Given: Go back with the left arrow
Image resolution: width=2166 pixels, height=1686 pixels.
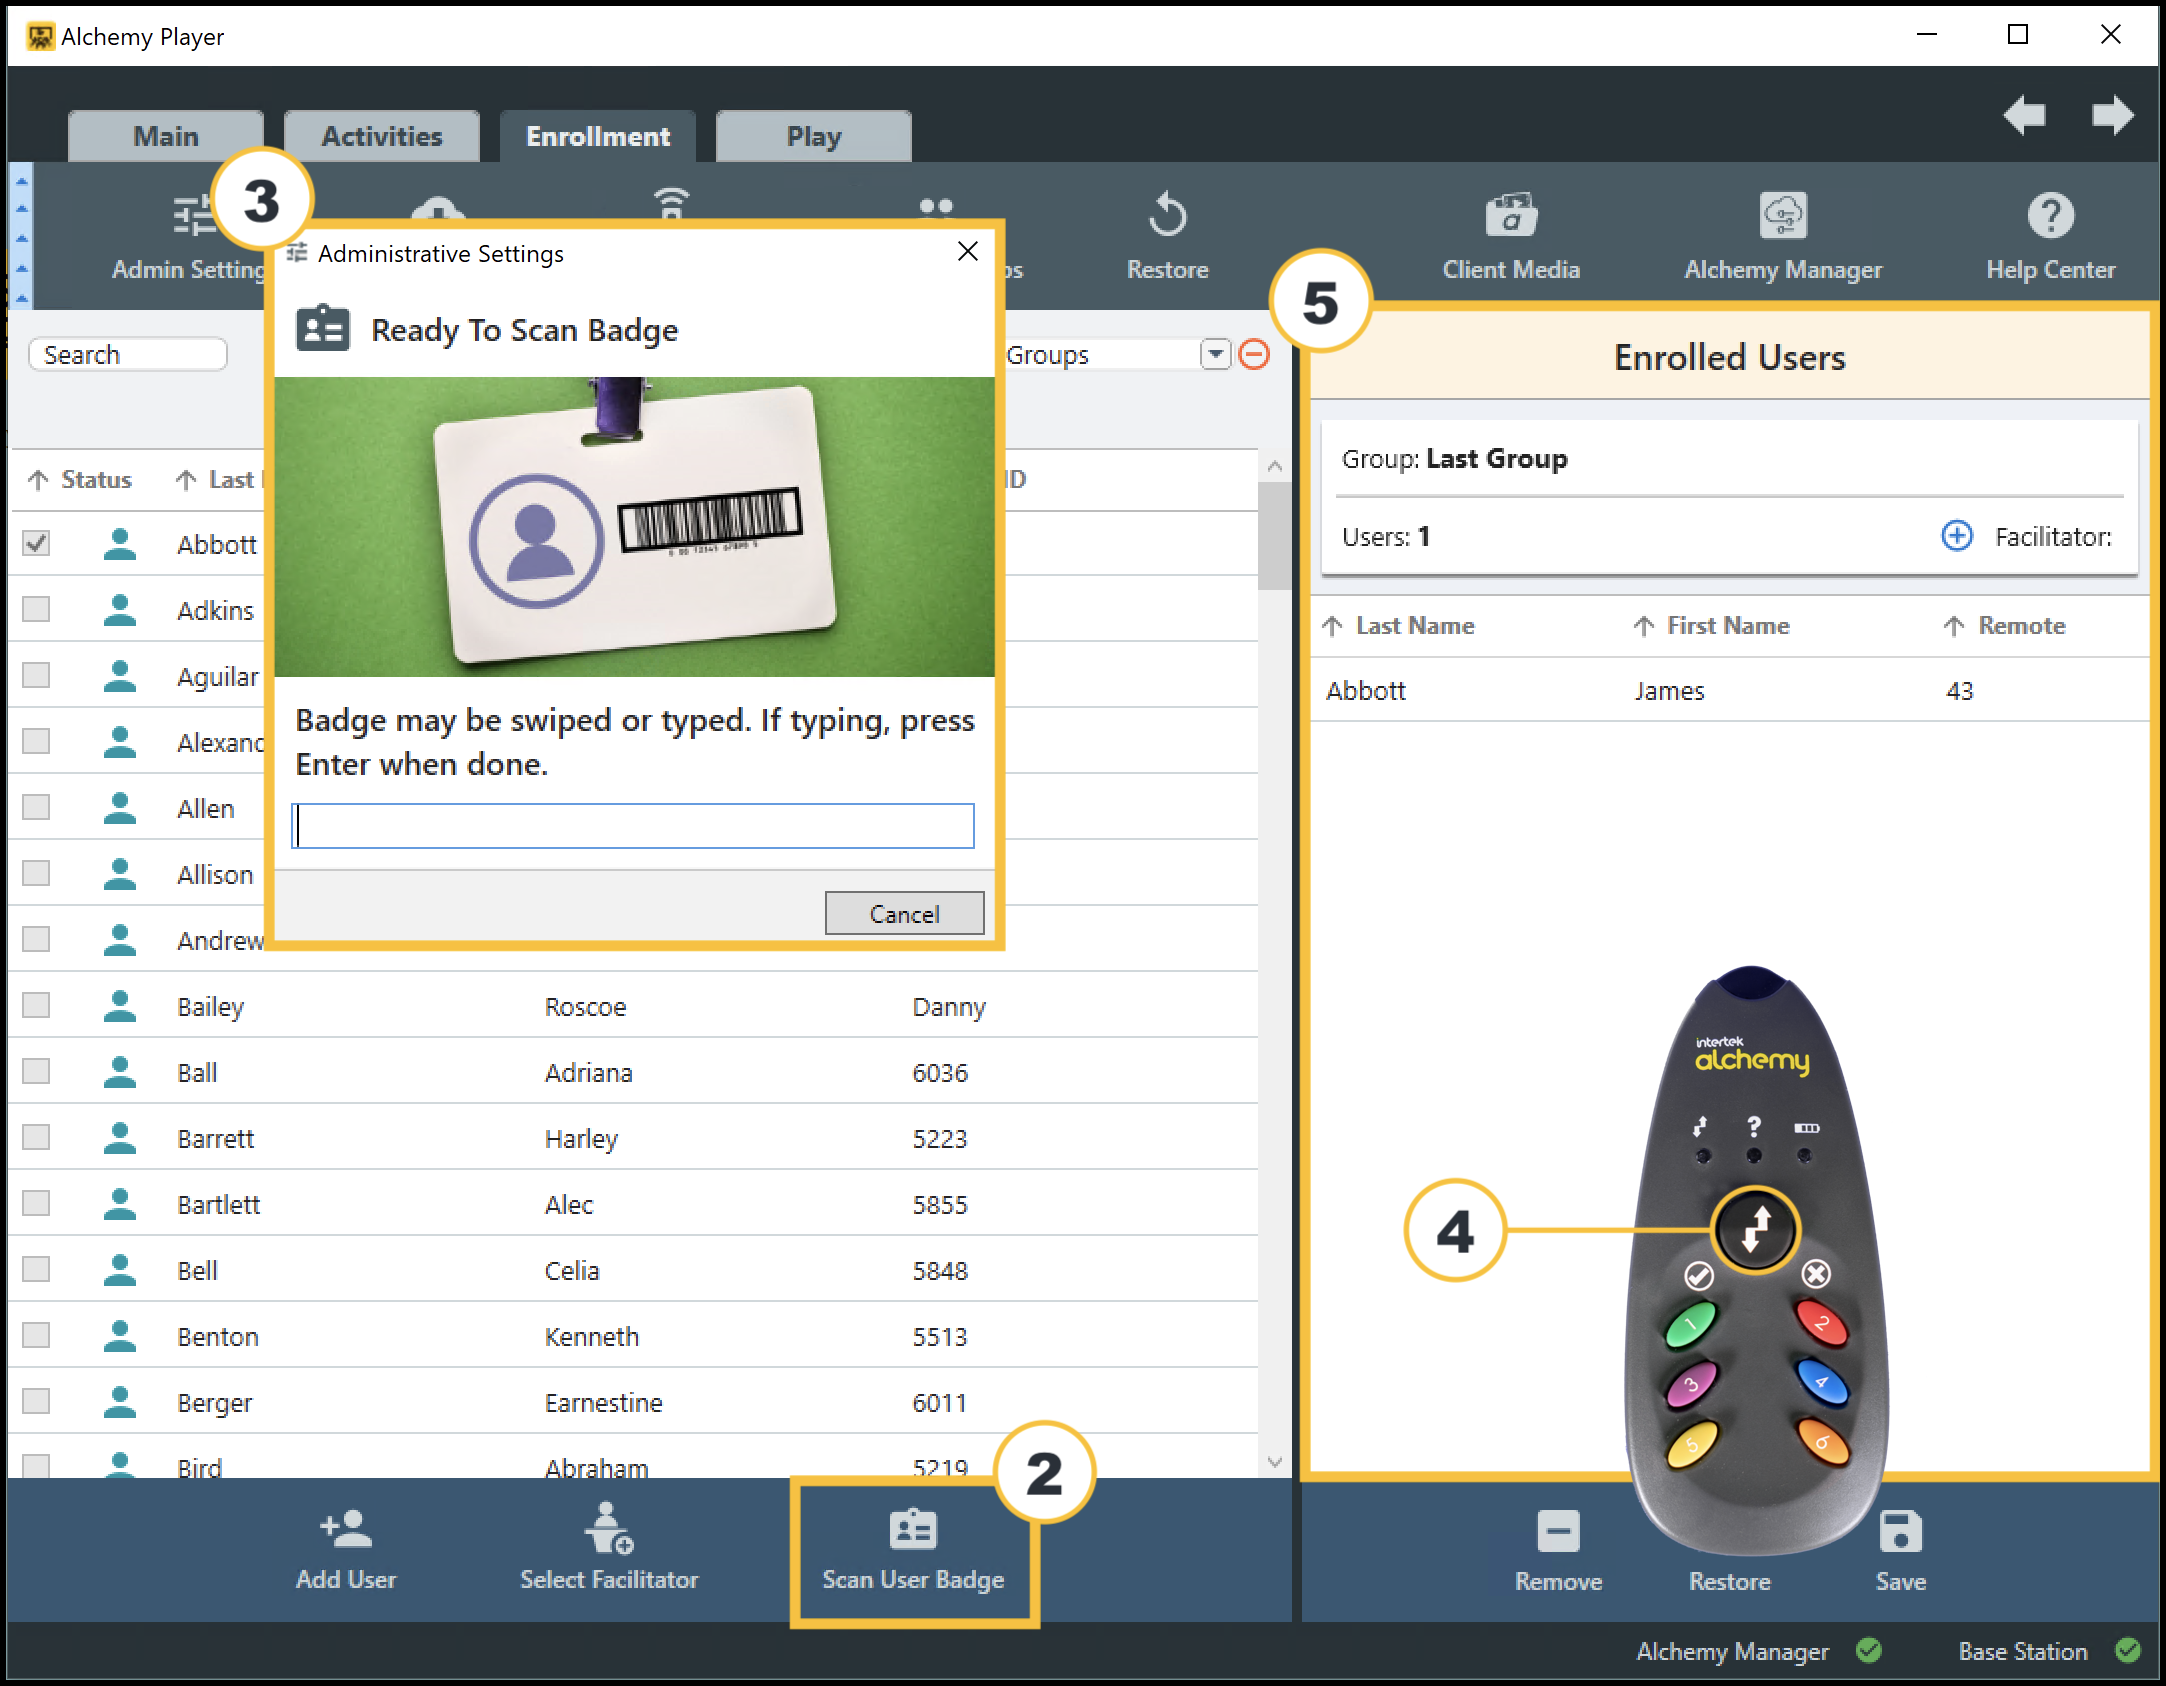Looking at the screenshot, I should [2024, 115].
